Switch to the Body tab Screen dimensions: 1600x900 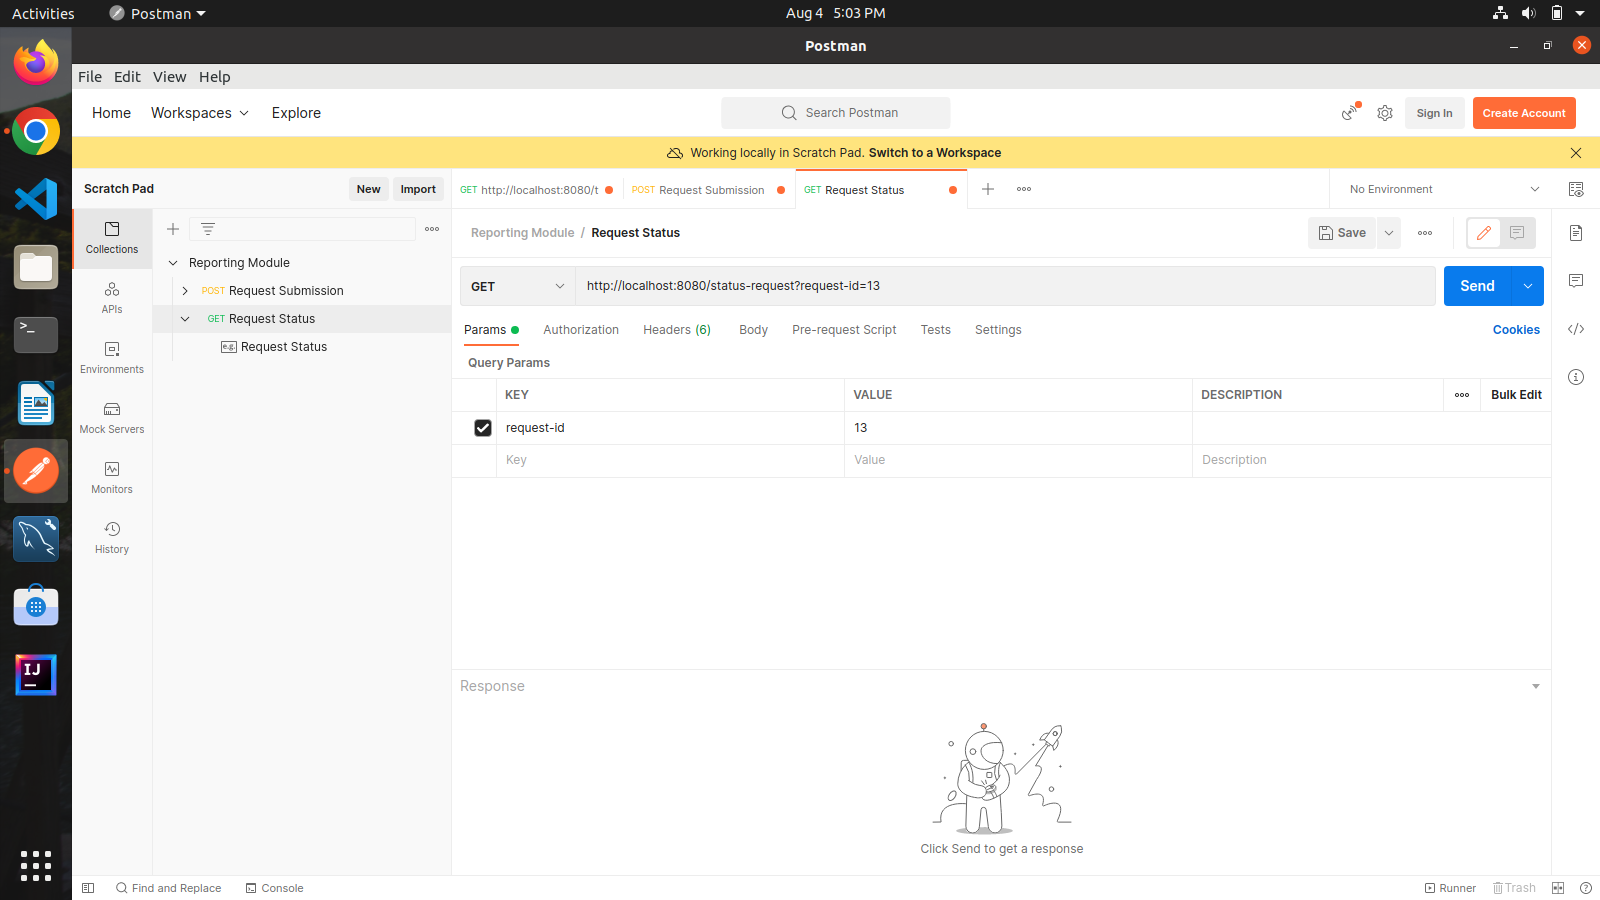(x=753, y=330)
